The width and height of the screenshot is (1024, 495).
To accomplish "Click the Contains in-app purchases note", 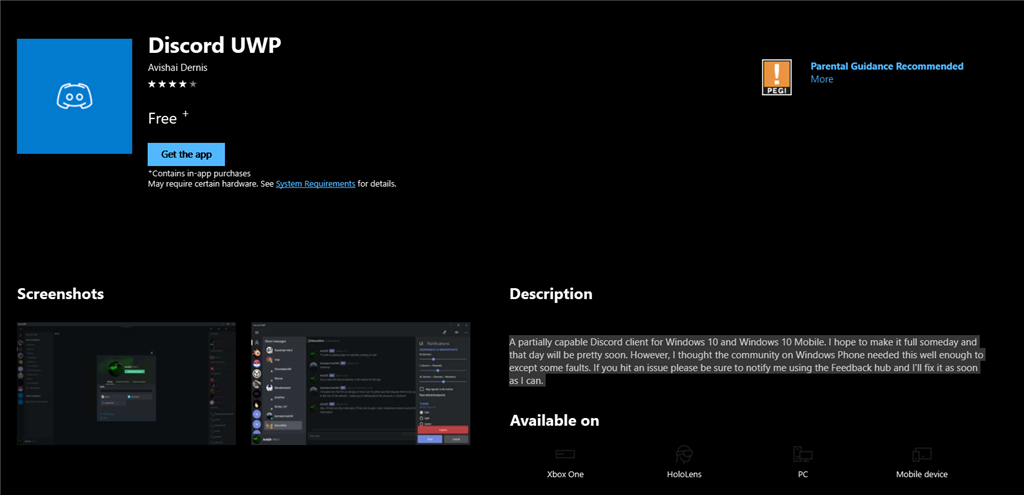I will coord(199,174).
